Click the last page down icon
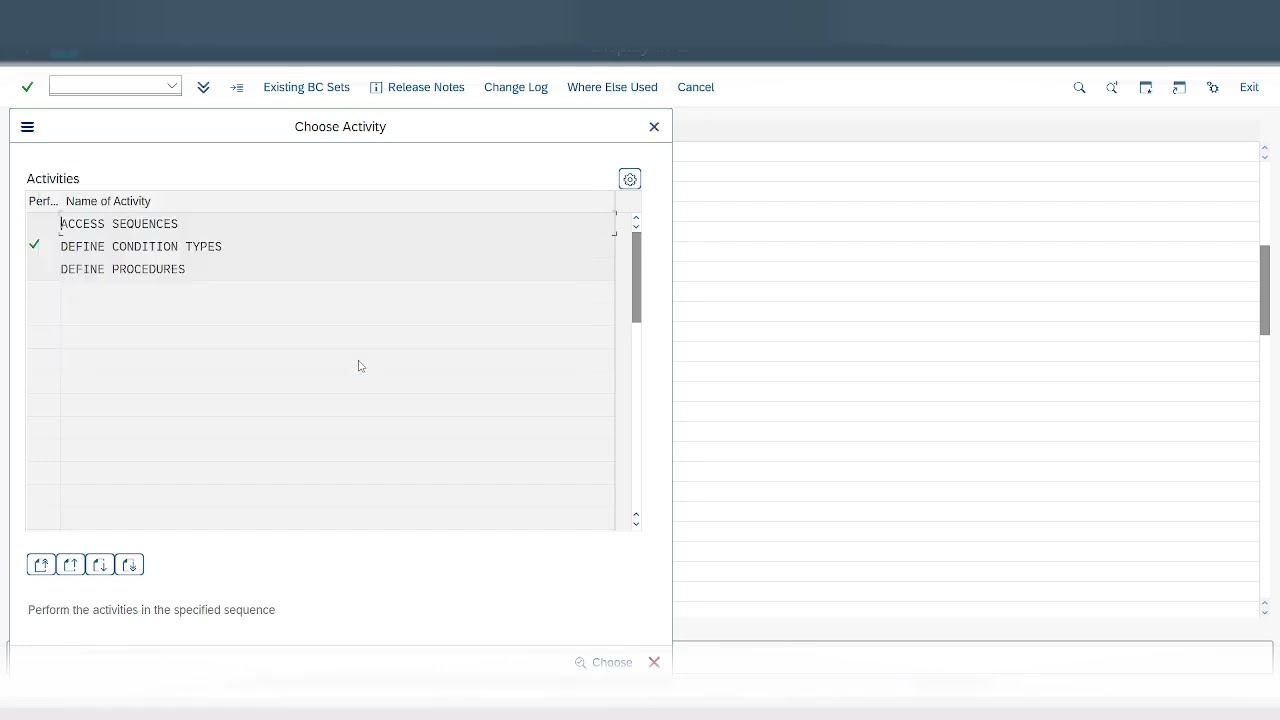 (x=130, y=565)
